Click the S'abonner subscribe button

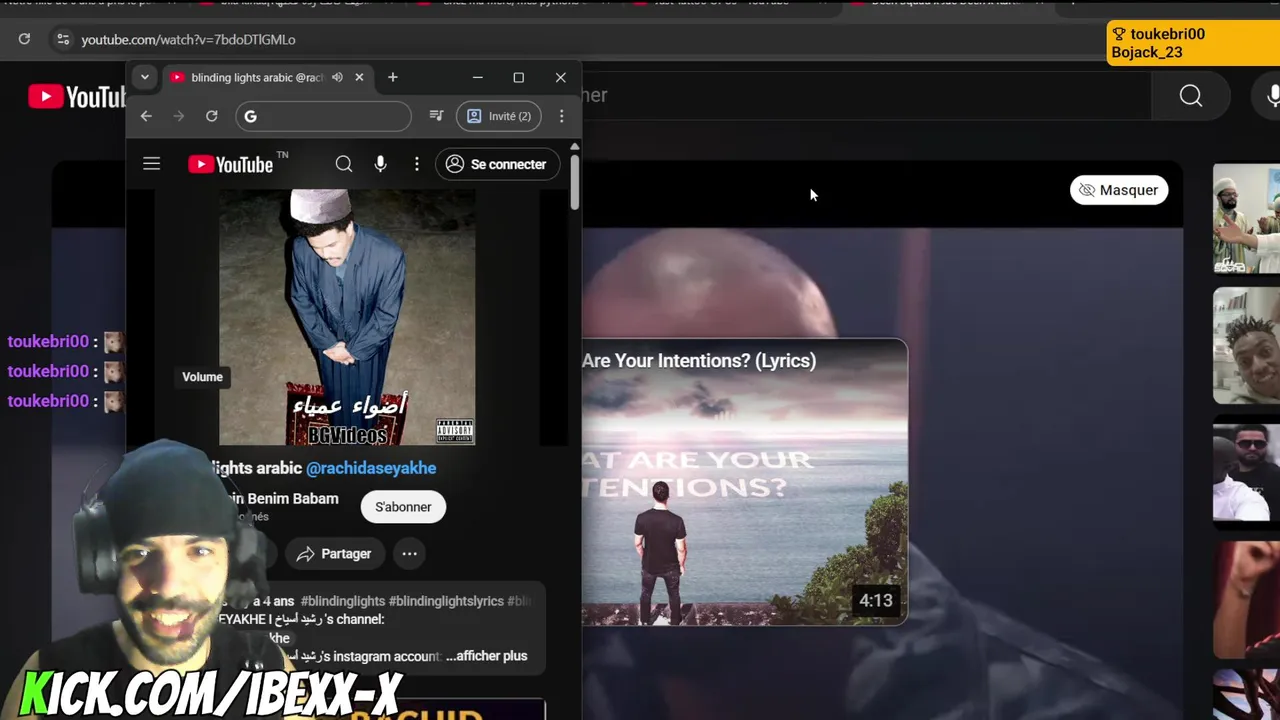click(403, 507)
